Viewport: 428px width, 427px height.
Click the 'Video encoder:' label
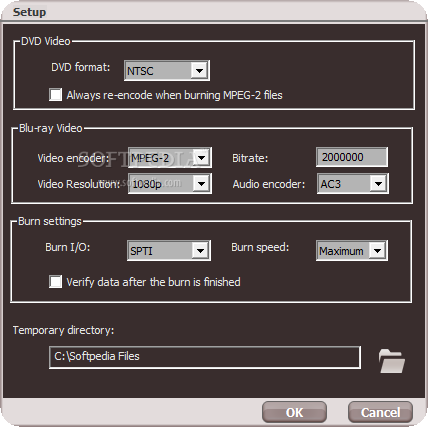coord(73,158)
